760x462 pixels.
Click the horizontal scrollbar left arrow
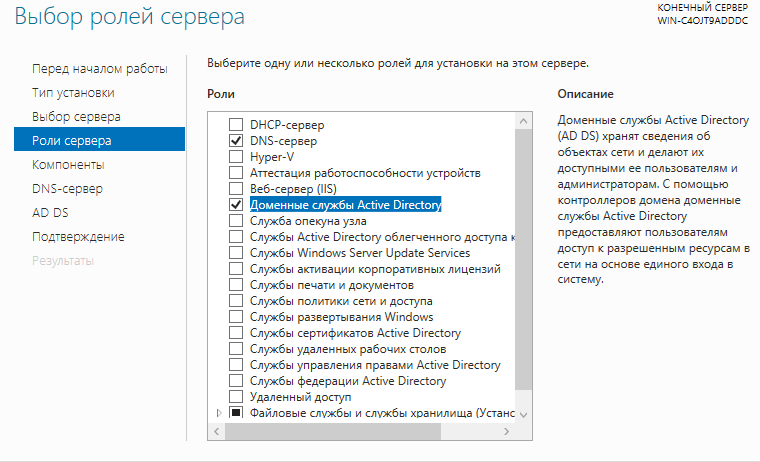pyautogui.click(x=217, y=431)
